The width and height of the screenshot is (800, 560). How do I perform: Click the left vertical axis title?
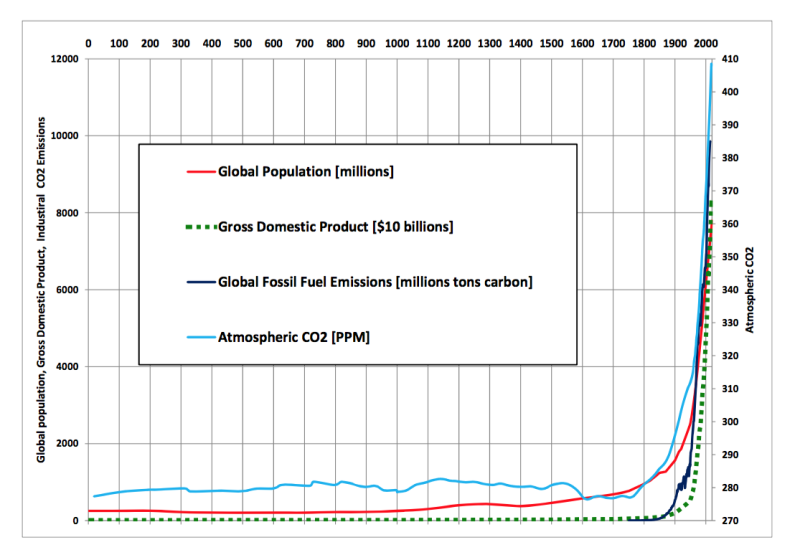point(42,290)
